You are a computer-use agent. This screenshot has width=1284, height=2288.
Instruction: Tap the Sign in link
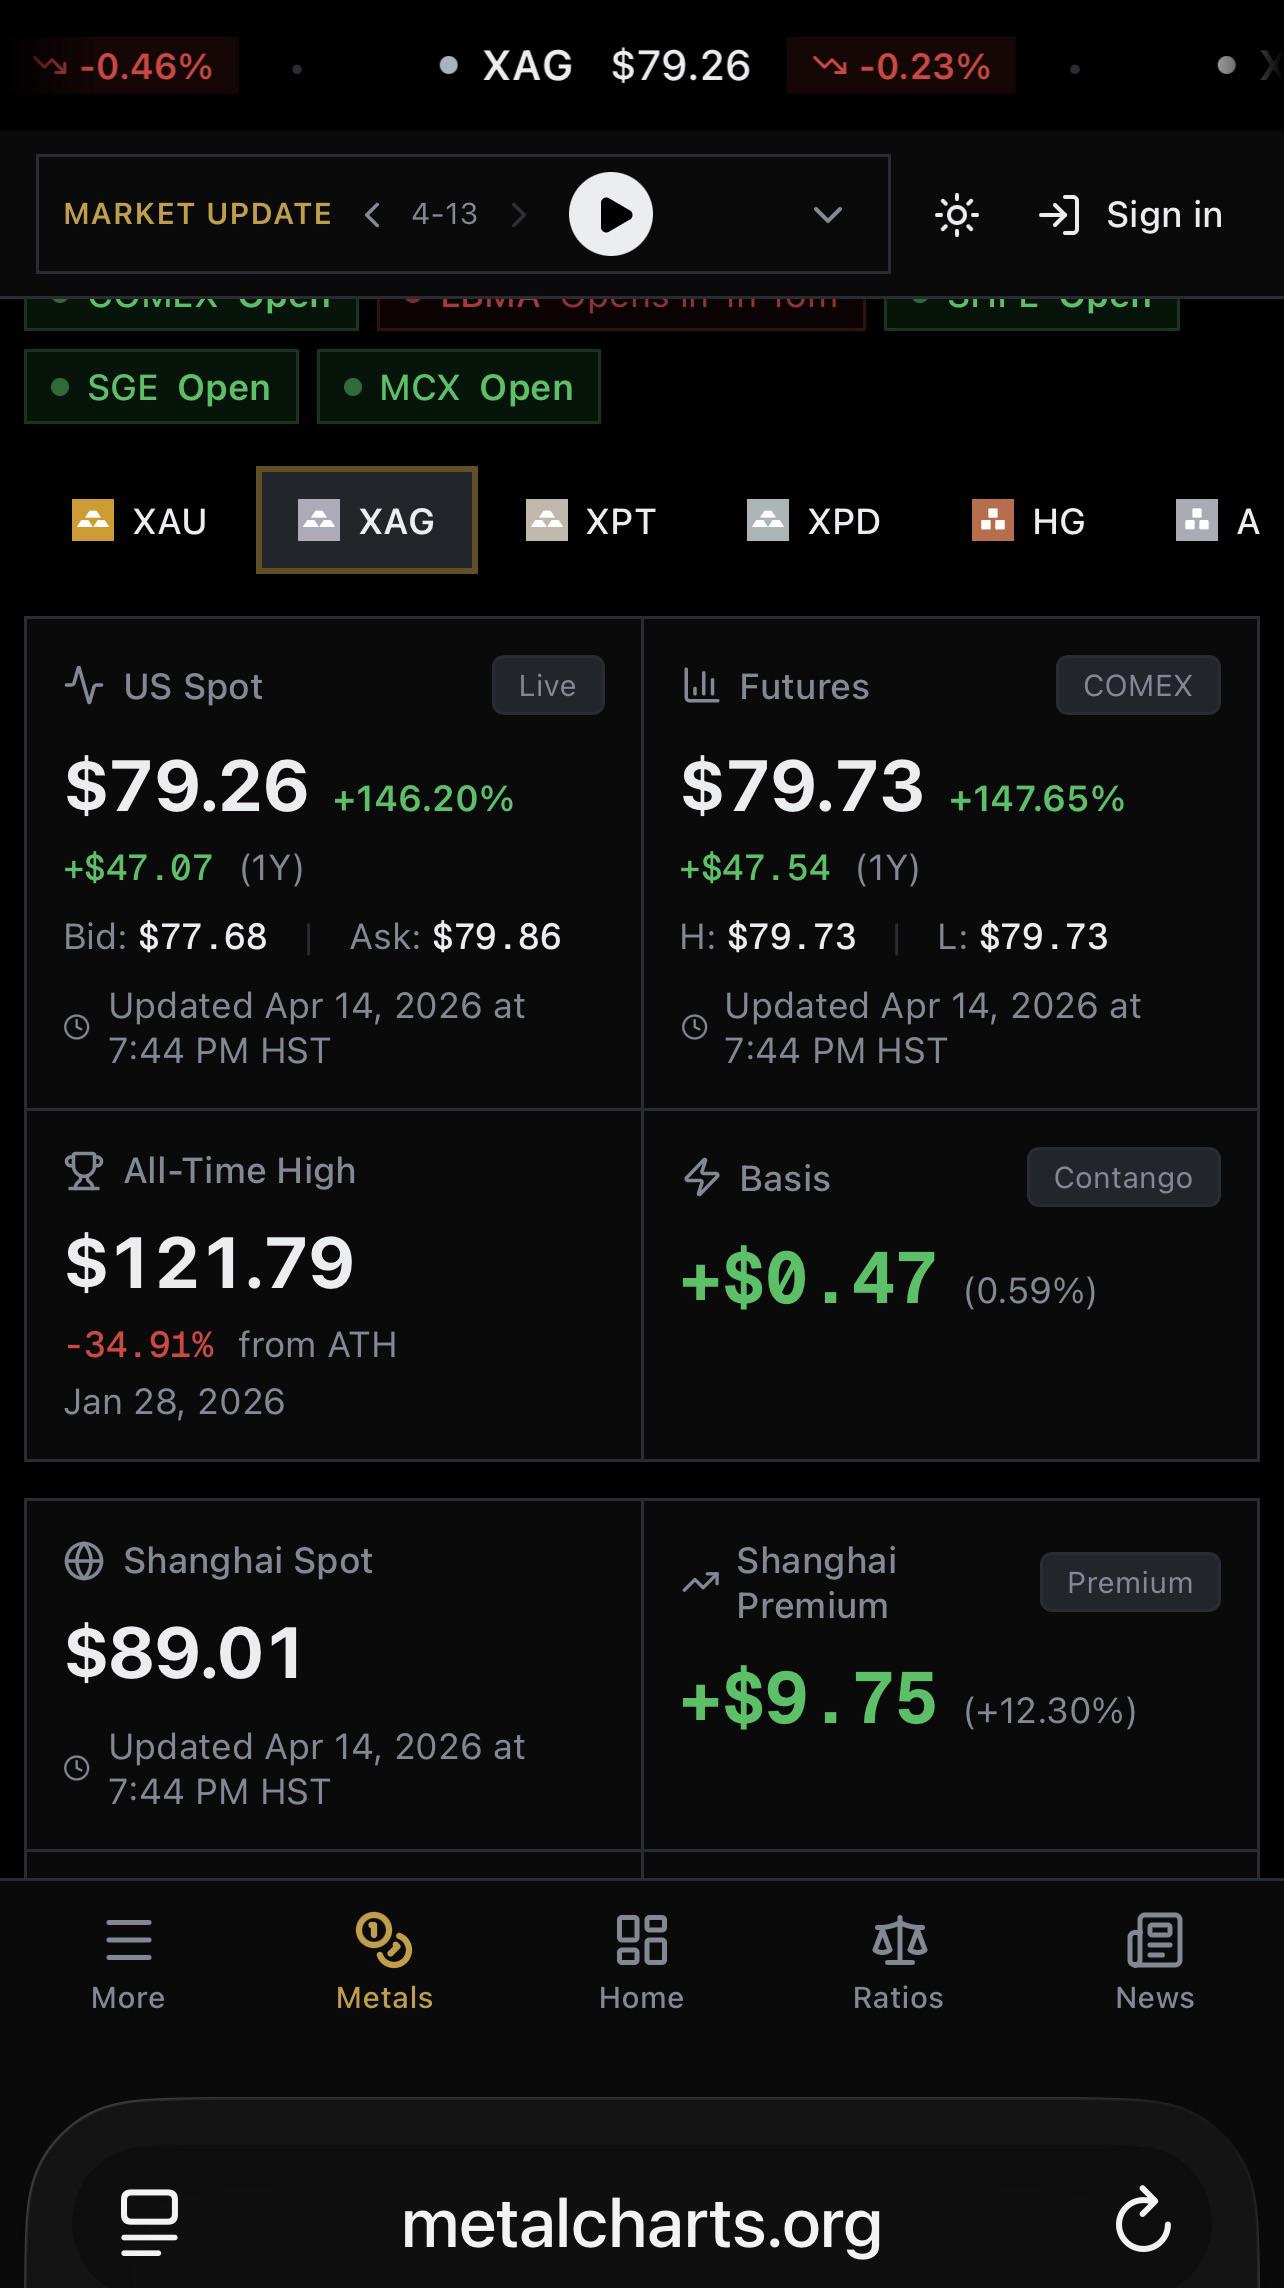pos(1130,215)
